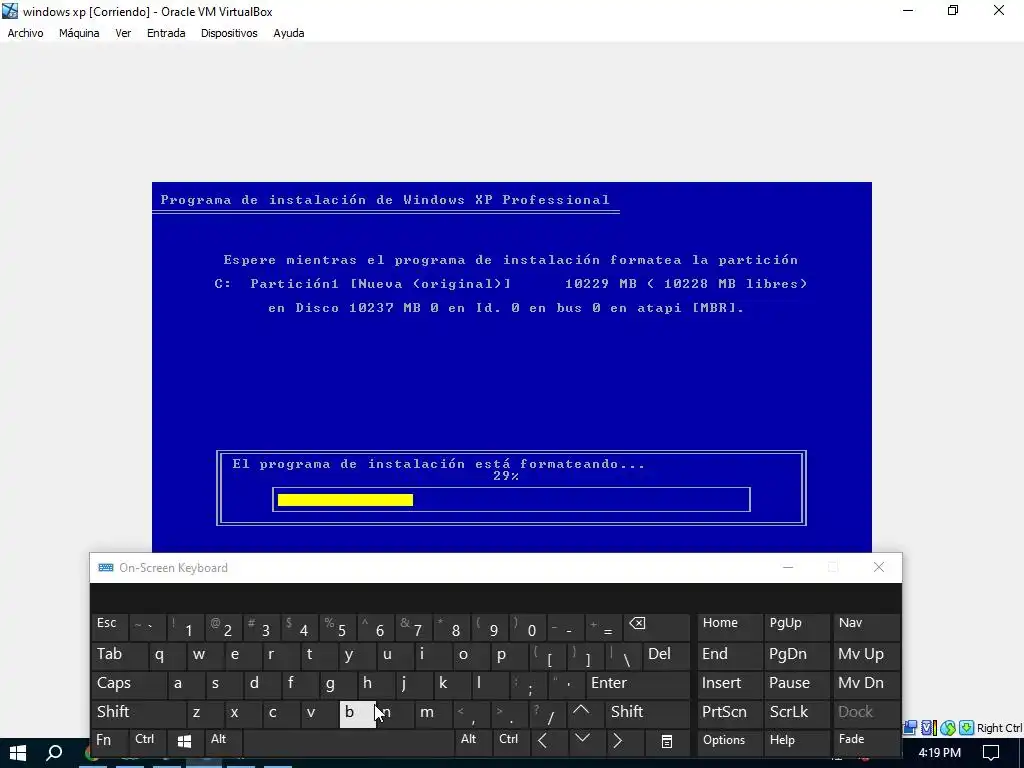Viewport: 1024px width, 768px height.
Task: Toggle the Alt key beside the Windows key
Action: coord(224,741)
